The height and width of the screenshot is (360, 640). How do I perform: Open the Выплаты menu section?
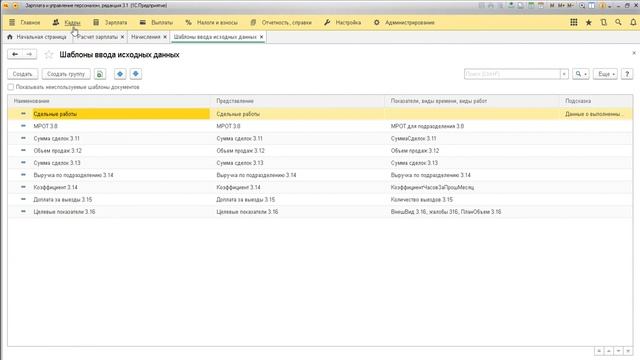(x=162, y=22)
